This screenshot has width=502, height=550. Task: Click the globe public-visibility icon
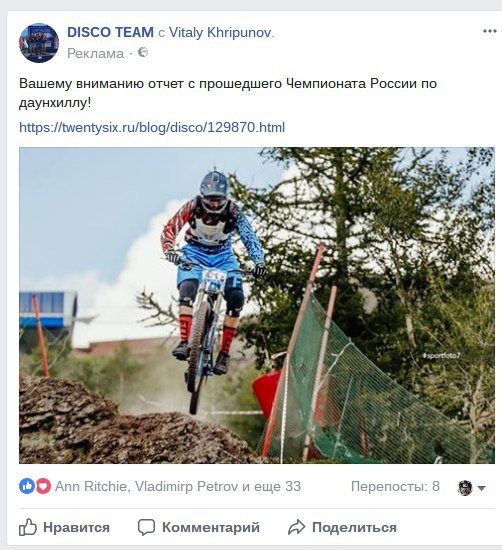pos(143,53)
